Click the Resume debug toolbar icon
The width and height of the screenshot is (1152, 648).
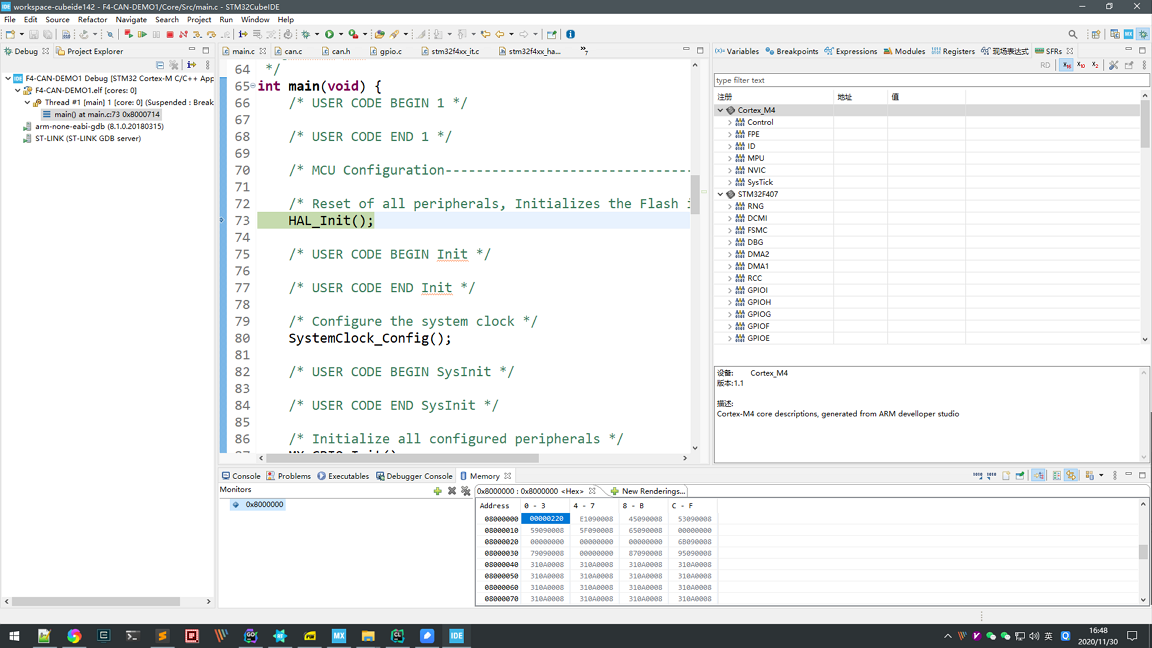click(x=143, y=35)
